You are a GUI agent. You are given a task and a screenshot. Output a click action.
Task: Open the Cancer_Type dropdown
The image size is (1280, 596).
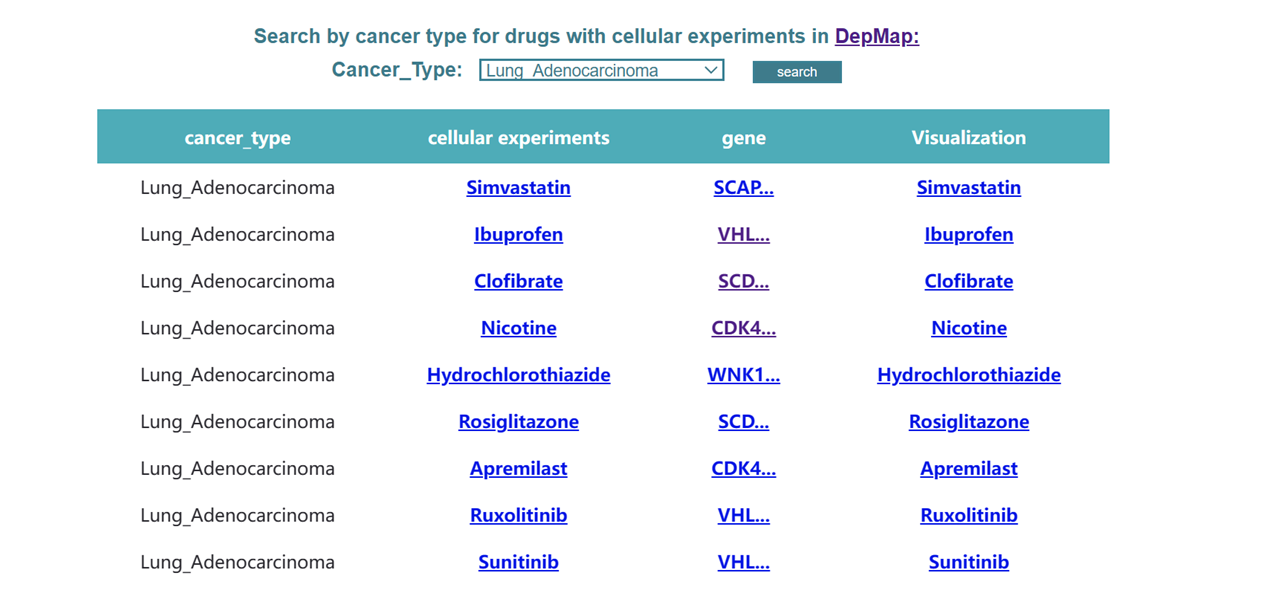[601, 70]
